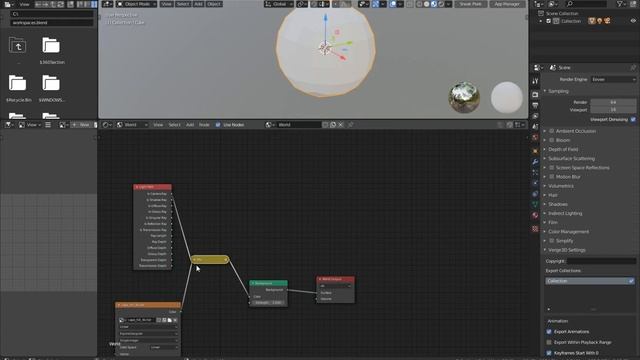Pin the properties editor context

tap(633, 68)
